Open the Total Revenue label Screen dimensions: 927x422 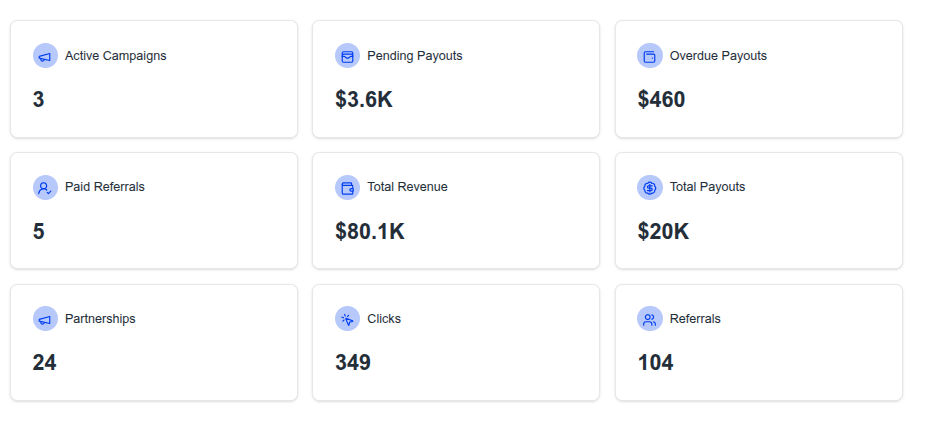[407, 187]
